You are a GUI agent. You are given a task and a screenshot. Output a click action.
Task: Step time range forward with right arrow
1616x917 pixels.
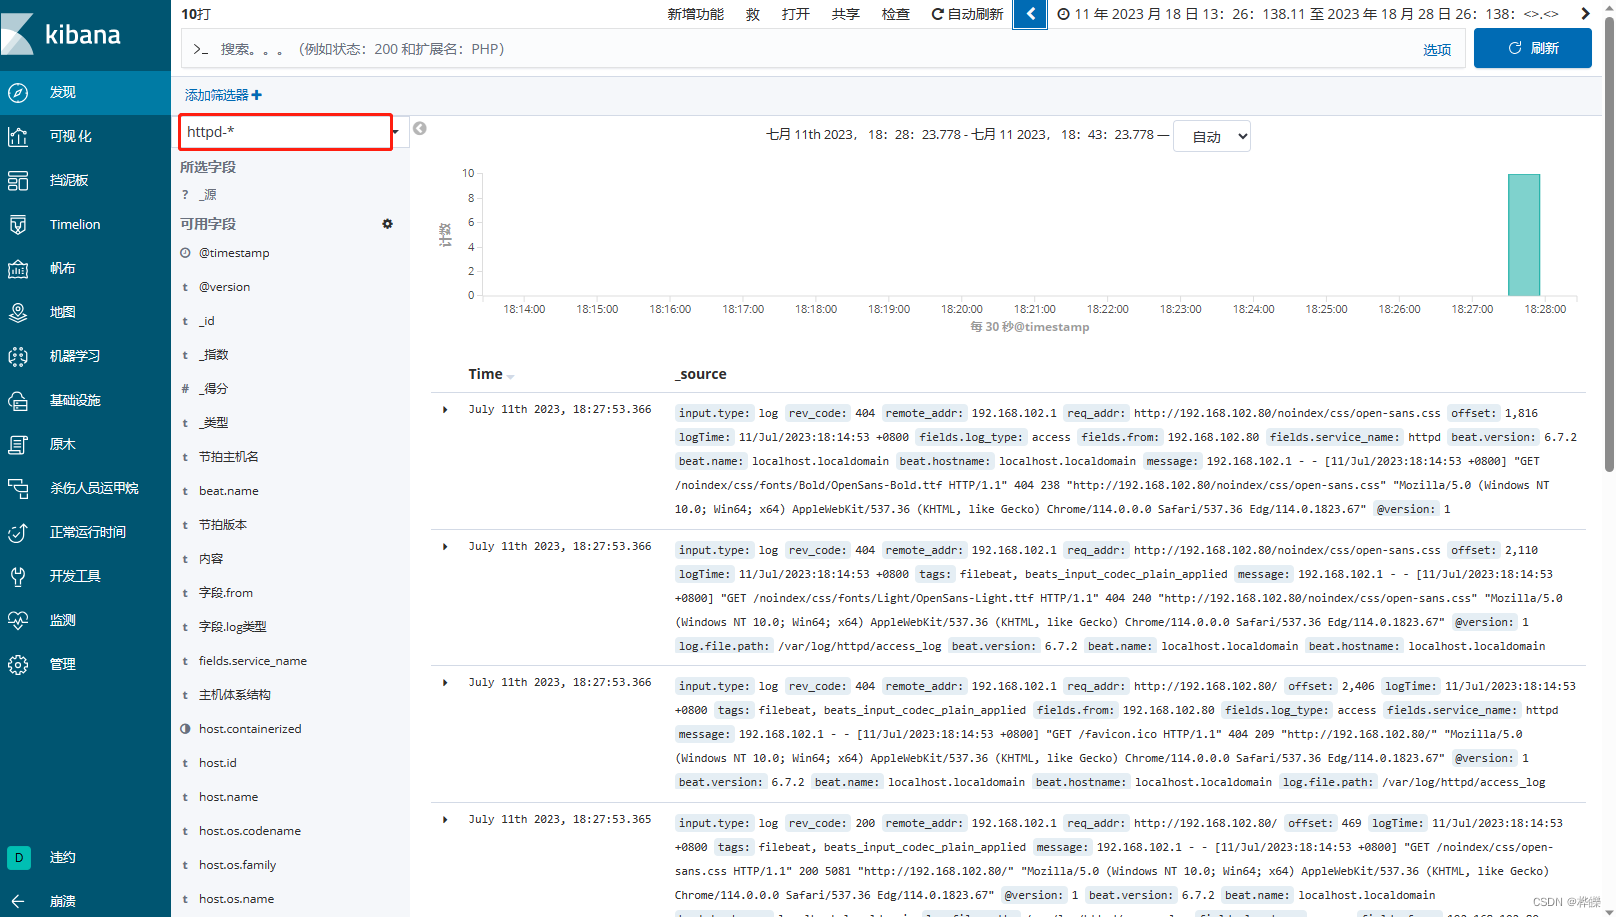(x=1585, y=14)
